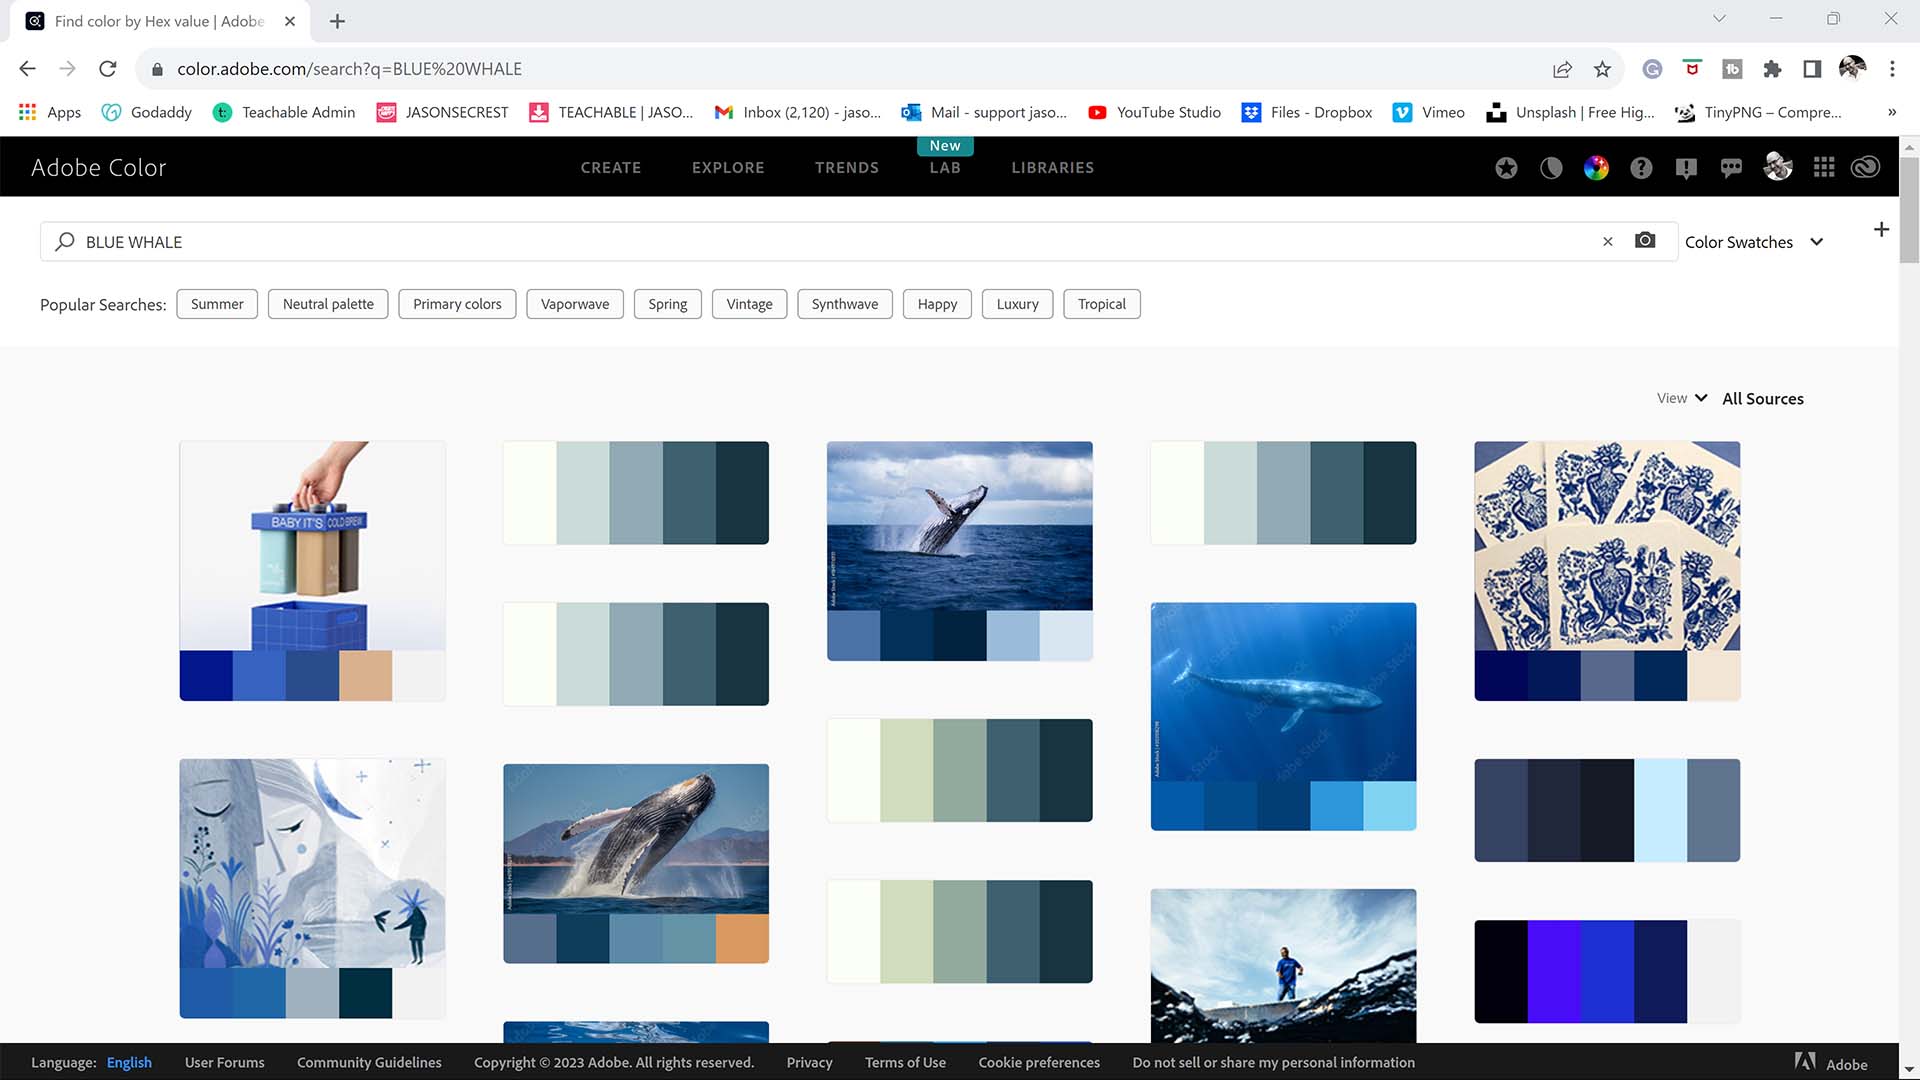Click the search magnifier icon beside BLUE WHALE
This screenshot has width=1920, height=1080.
pos(65,242)
